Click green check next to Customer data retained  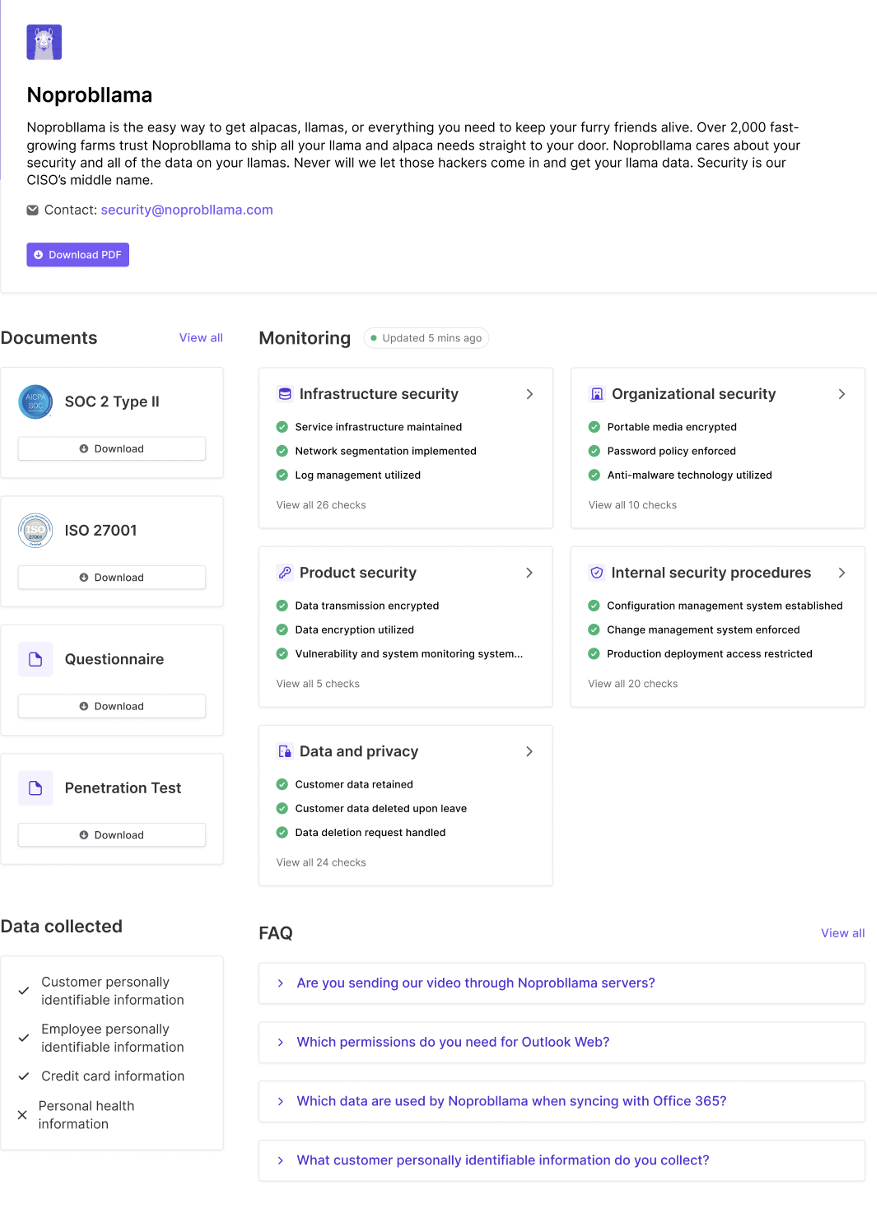282,785
